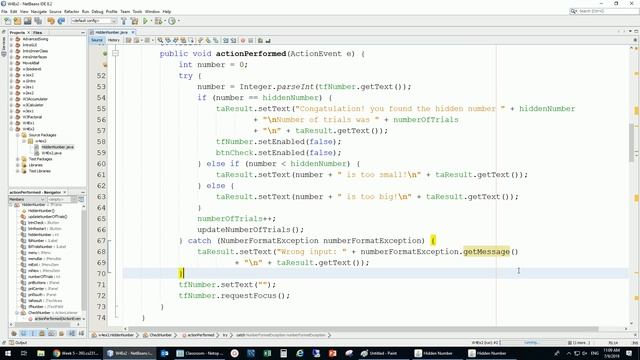This screenshot has width=640, height=360.
Task: Click the New File toolbar icon
Action: (7, 21)
